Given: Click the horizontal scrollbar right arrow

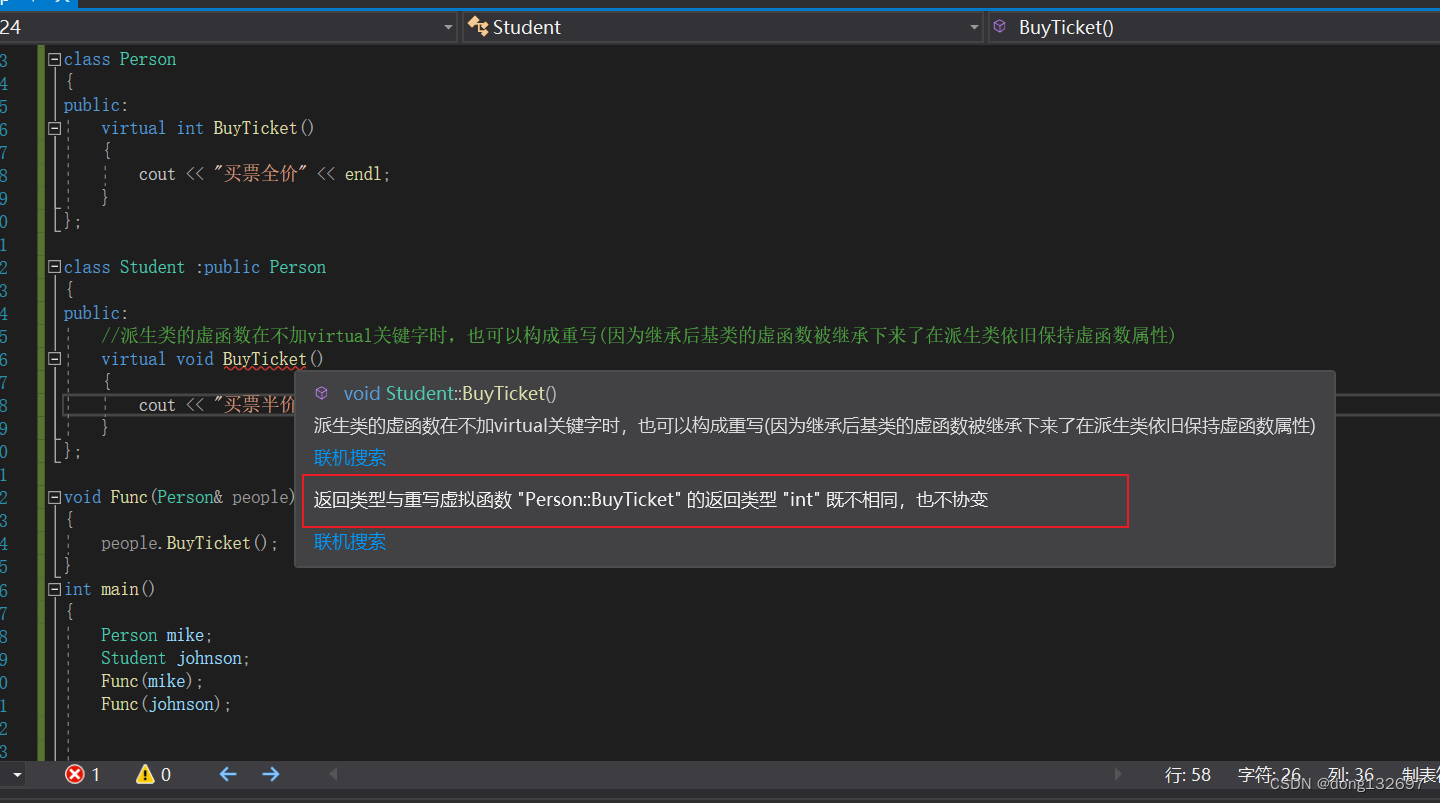Looking at the screenshot, I should point(1118,774).
